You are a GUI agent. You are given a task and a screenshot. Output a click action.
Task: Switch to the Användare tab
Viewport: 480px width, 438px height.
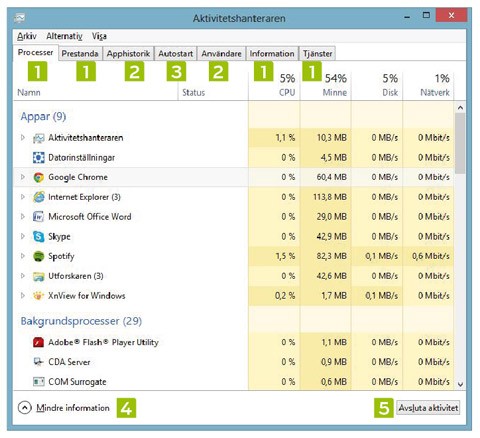221,54
